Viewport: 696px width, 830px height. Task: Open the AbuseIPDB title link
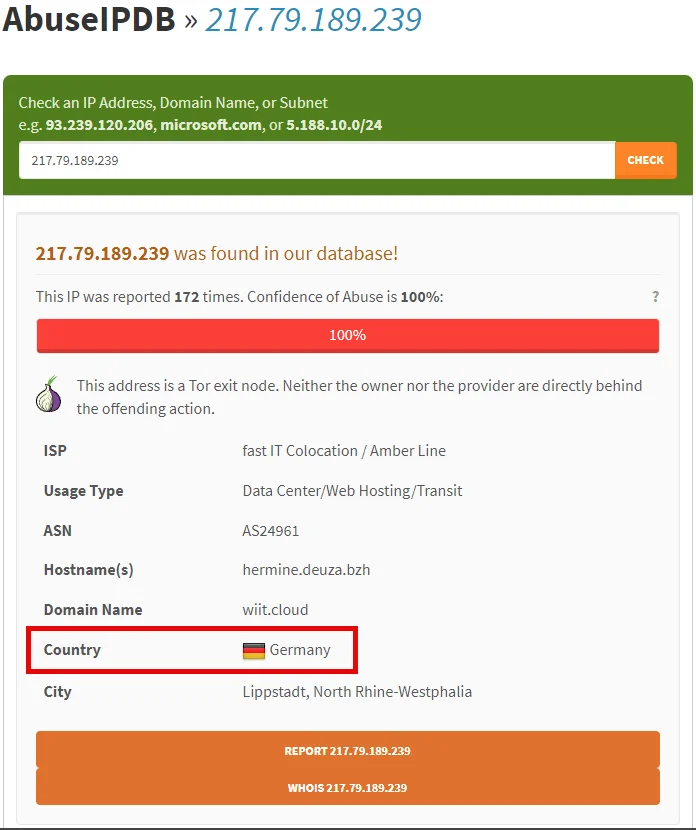pyautogui.click(x=90, y=19)
